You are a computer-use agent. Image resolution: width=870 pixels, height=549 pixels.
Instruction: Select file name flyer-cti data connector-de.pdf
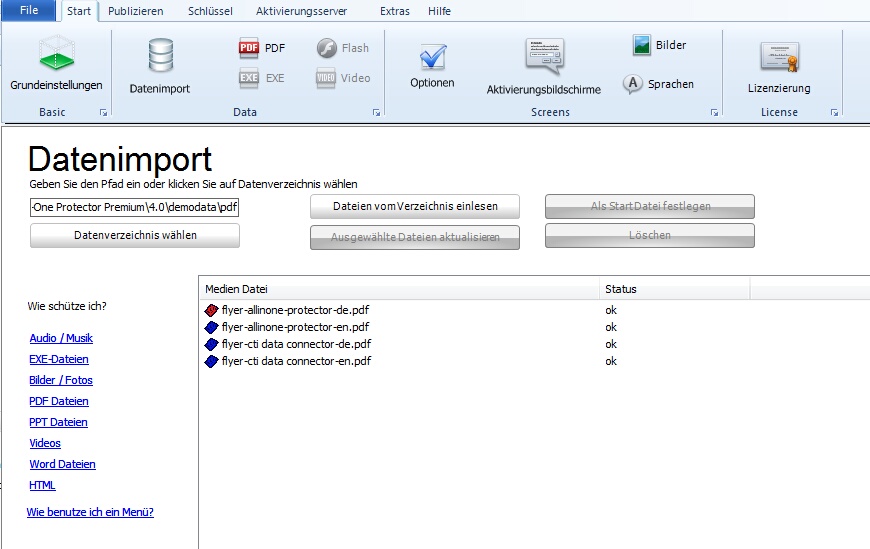pos(296,344)
